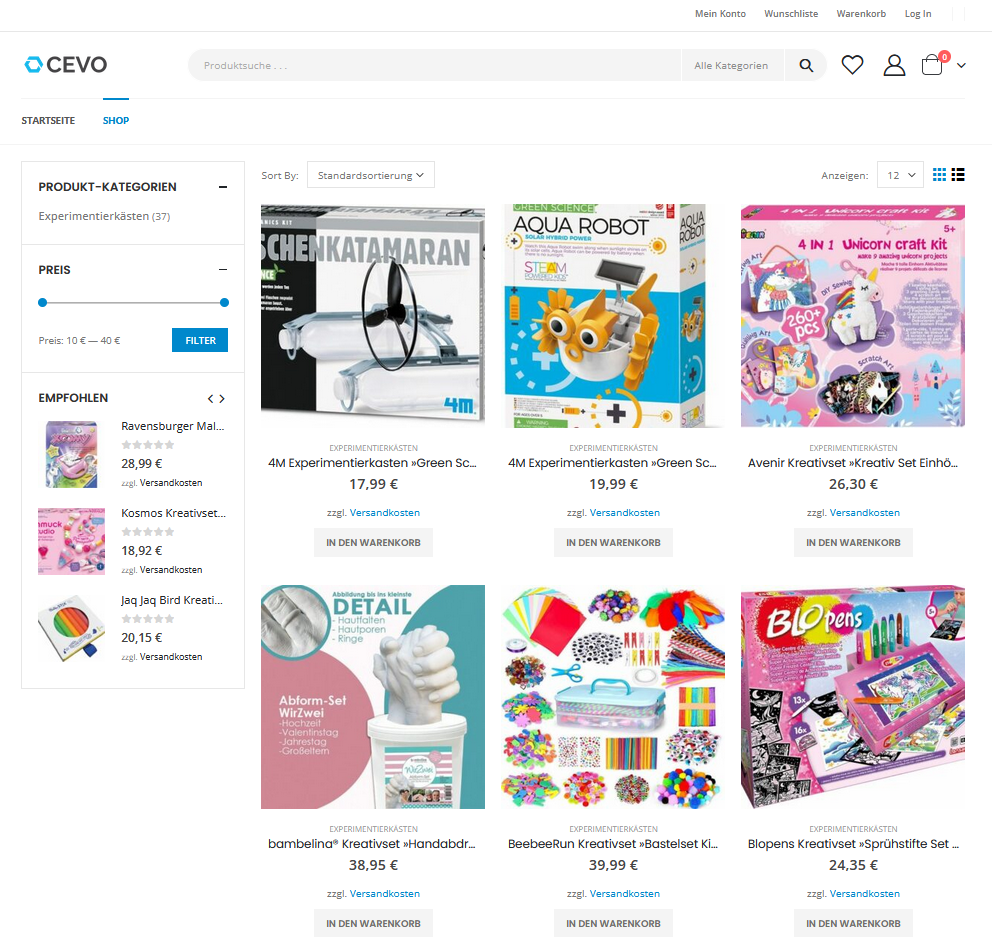
Task: Click the user account icon
Action: point(894,65)
